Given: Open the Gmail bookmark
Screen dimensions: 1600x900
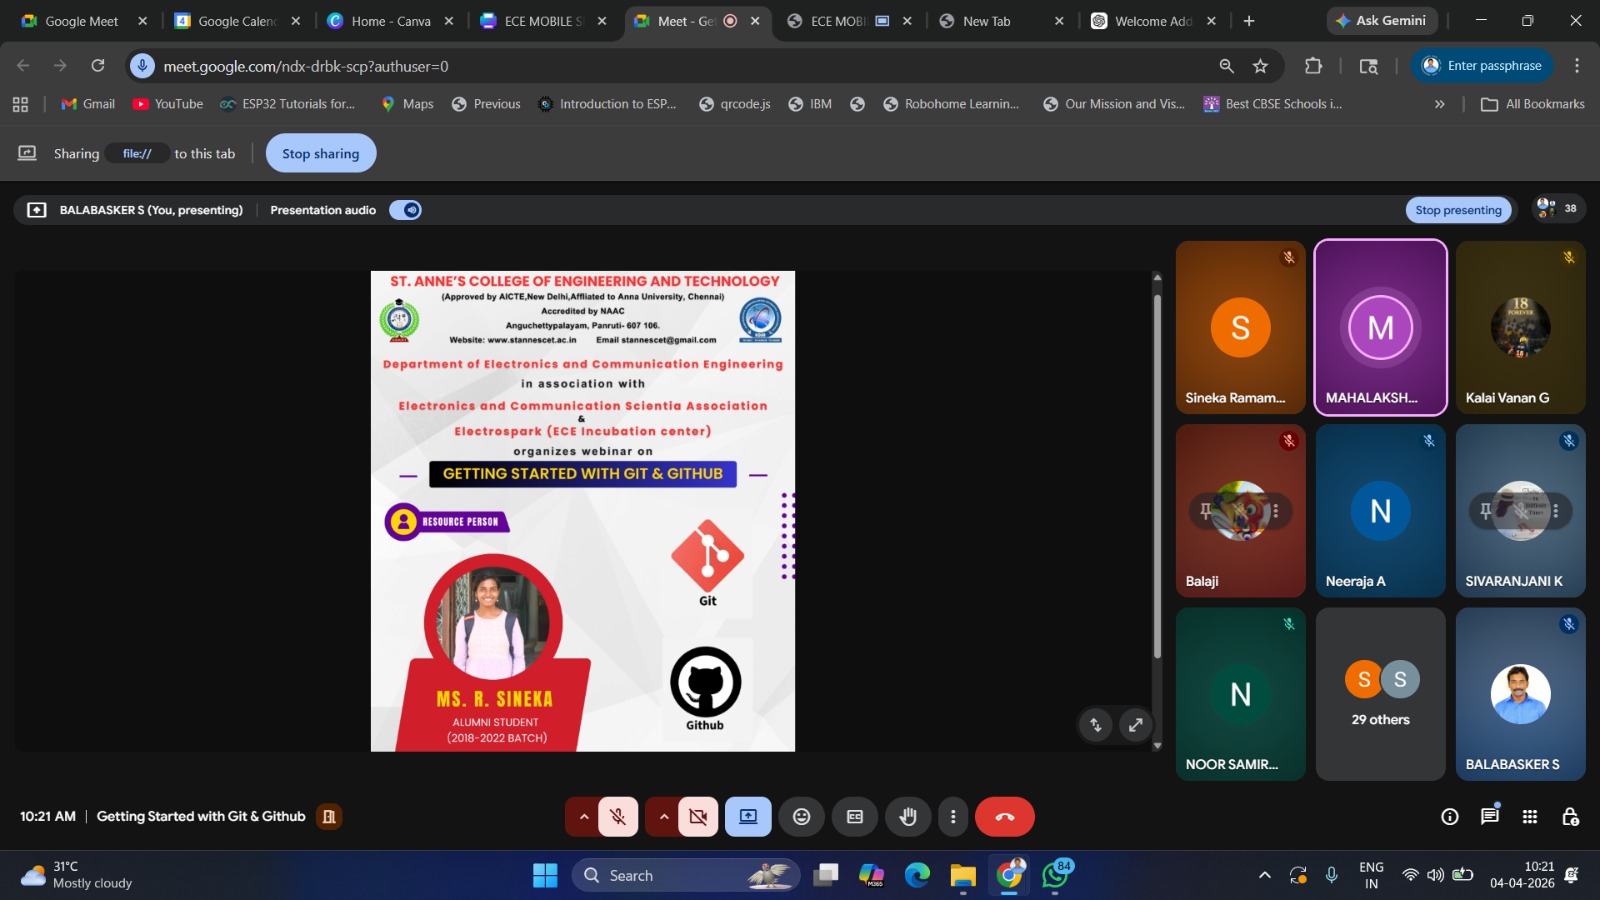Looking at the screenshot, I should (x=88, y=104).
